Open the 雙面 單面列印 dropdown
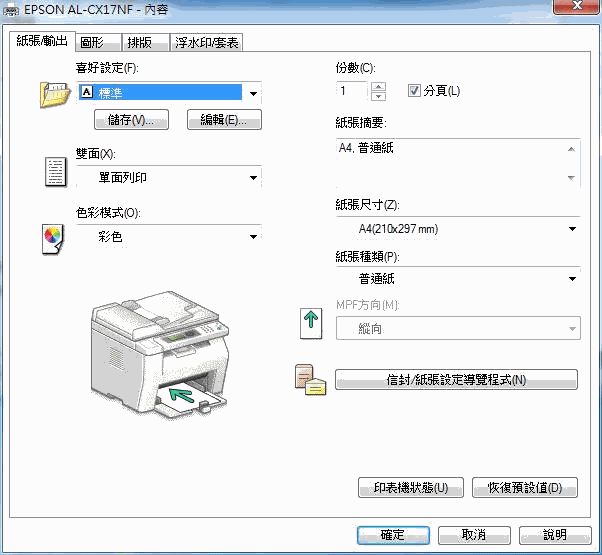Screen dimensions: 602x555 tap(169, 177)
